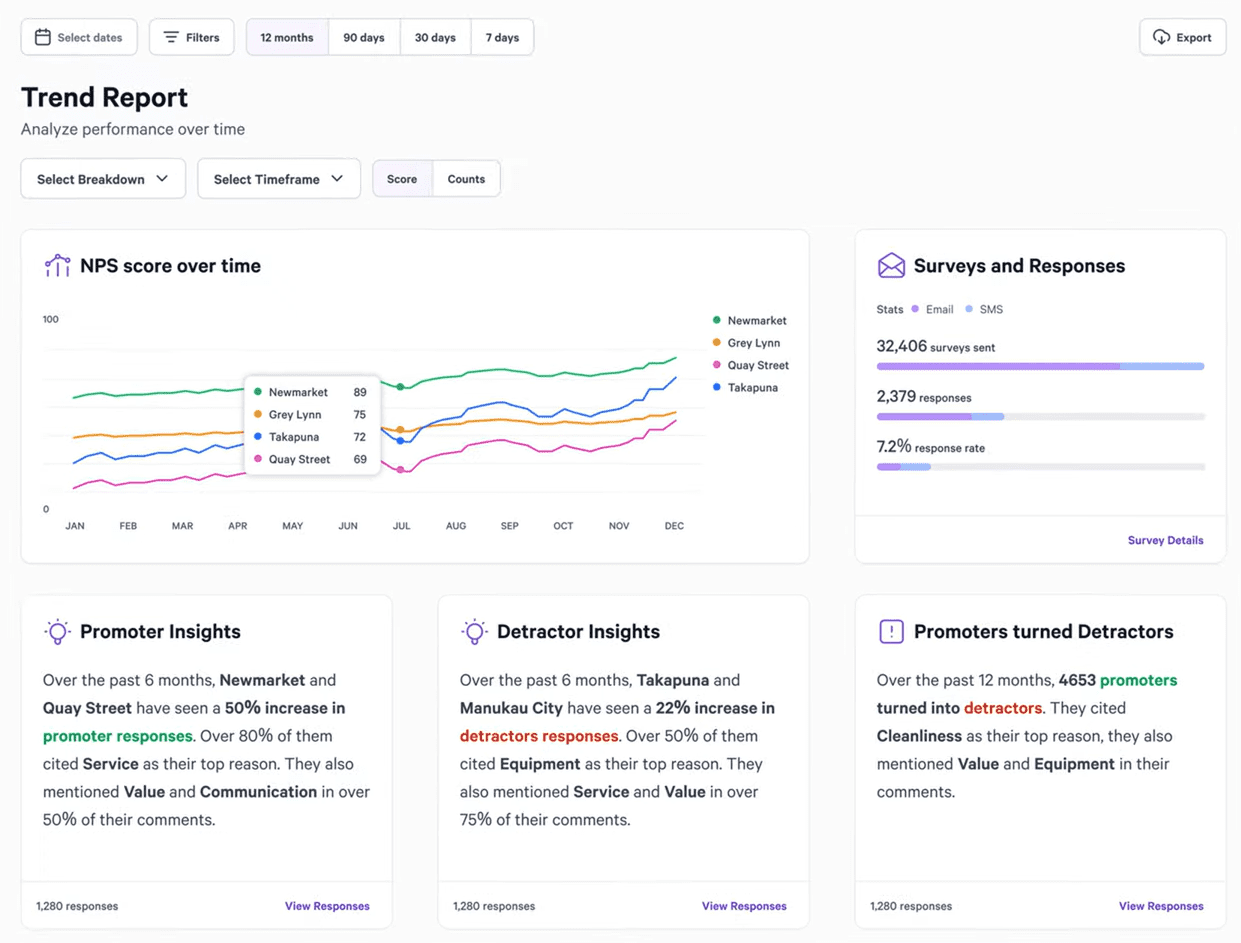Expand the Select Timeframe dropdown
This screenshot has width=1241, height=943.
coord(278,178)
